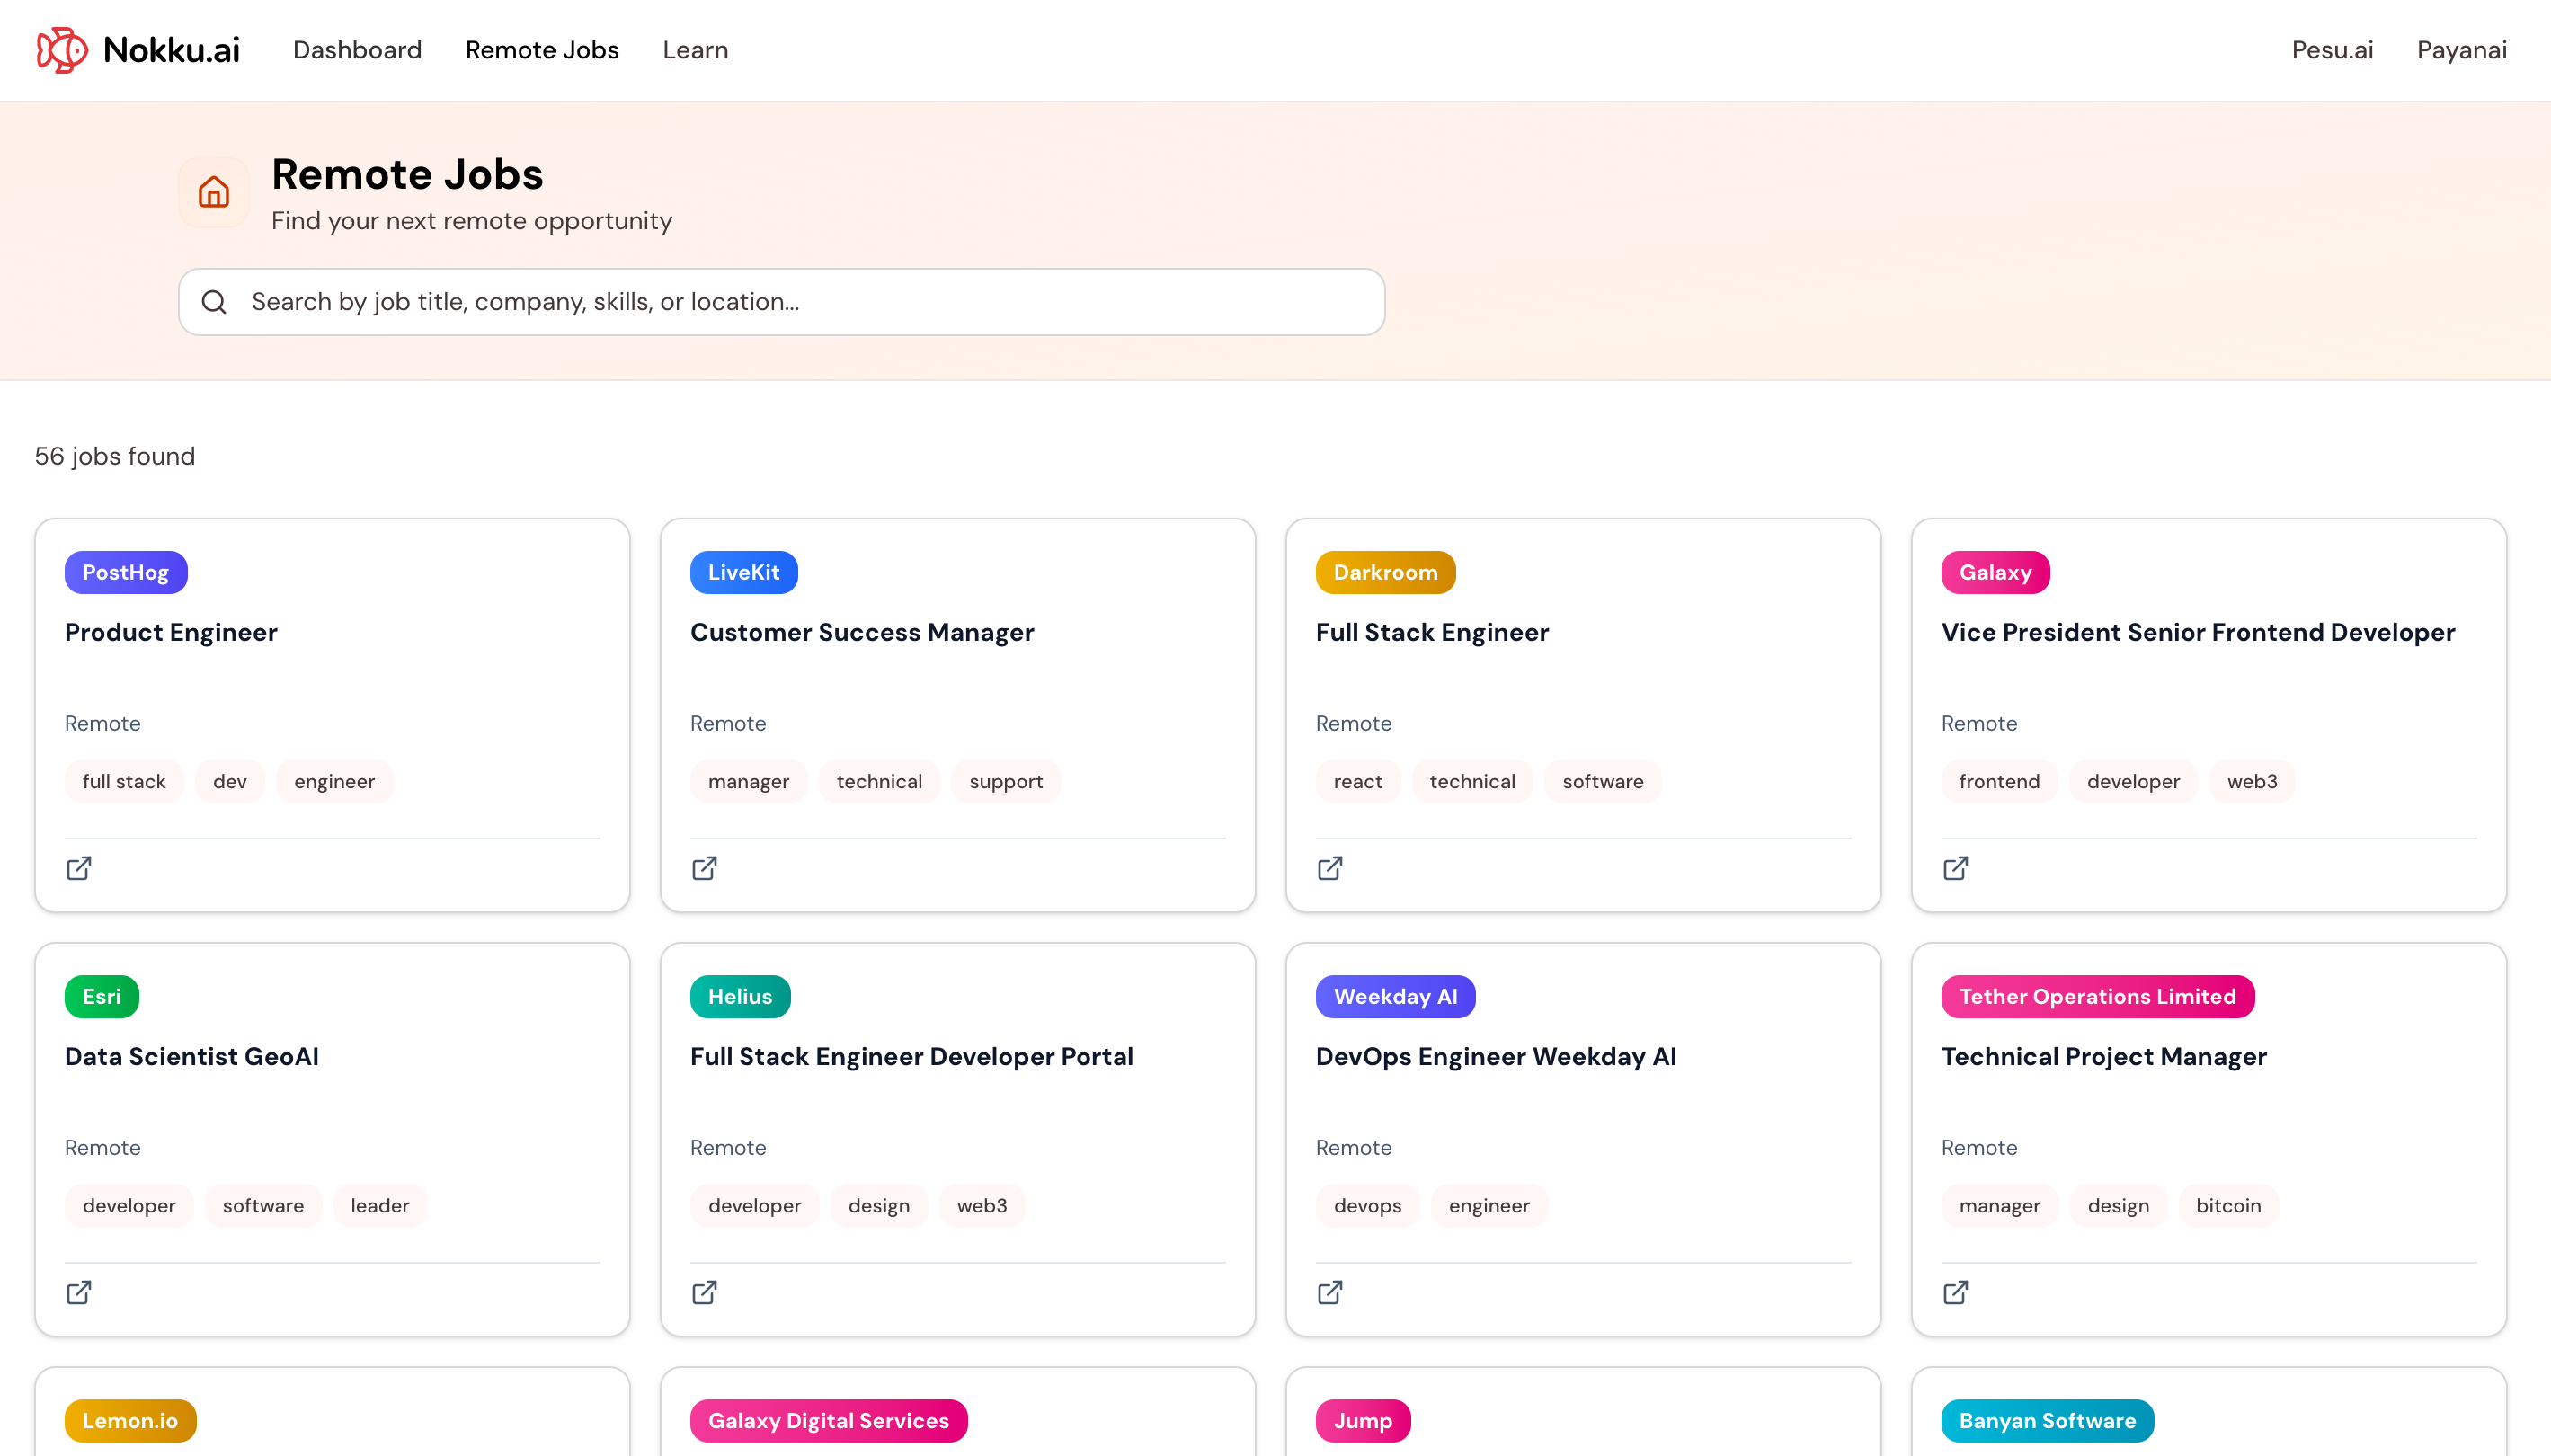Open the Payanai link

[x=2461, y=50]
